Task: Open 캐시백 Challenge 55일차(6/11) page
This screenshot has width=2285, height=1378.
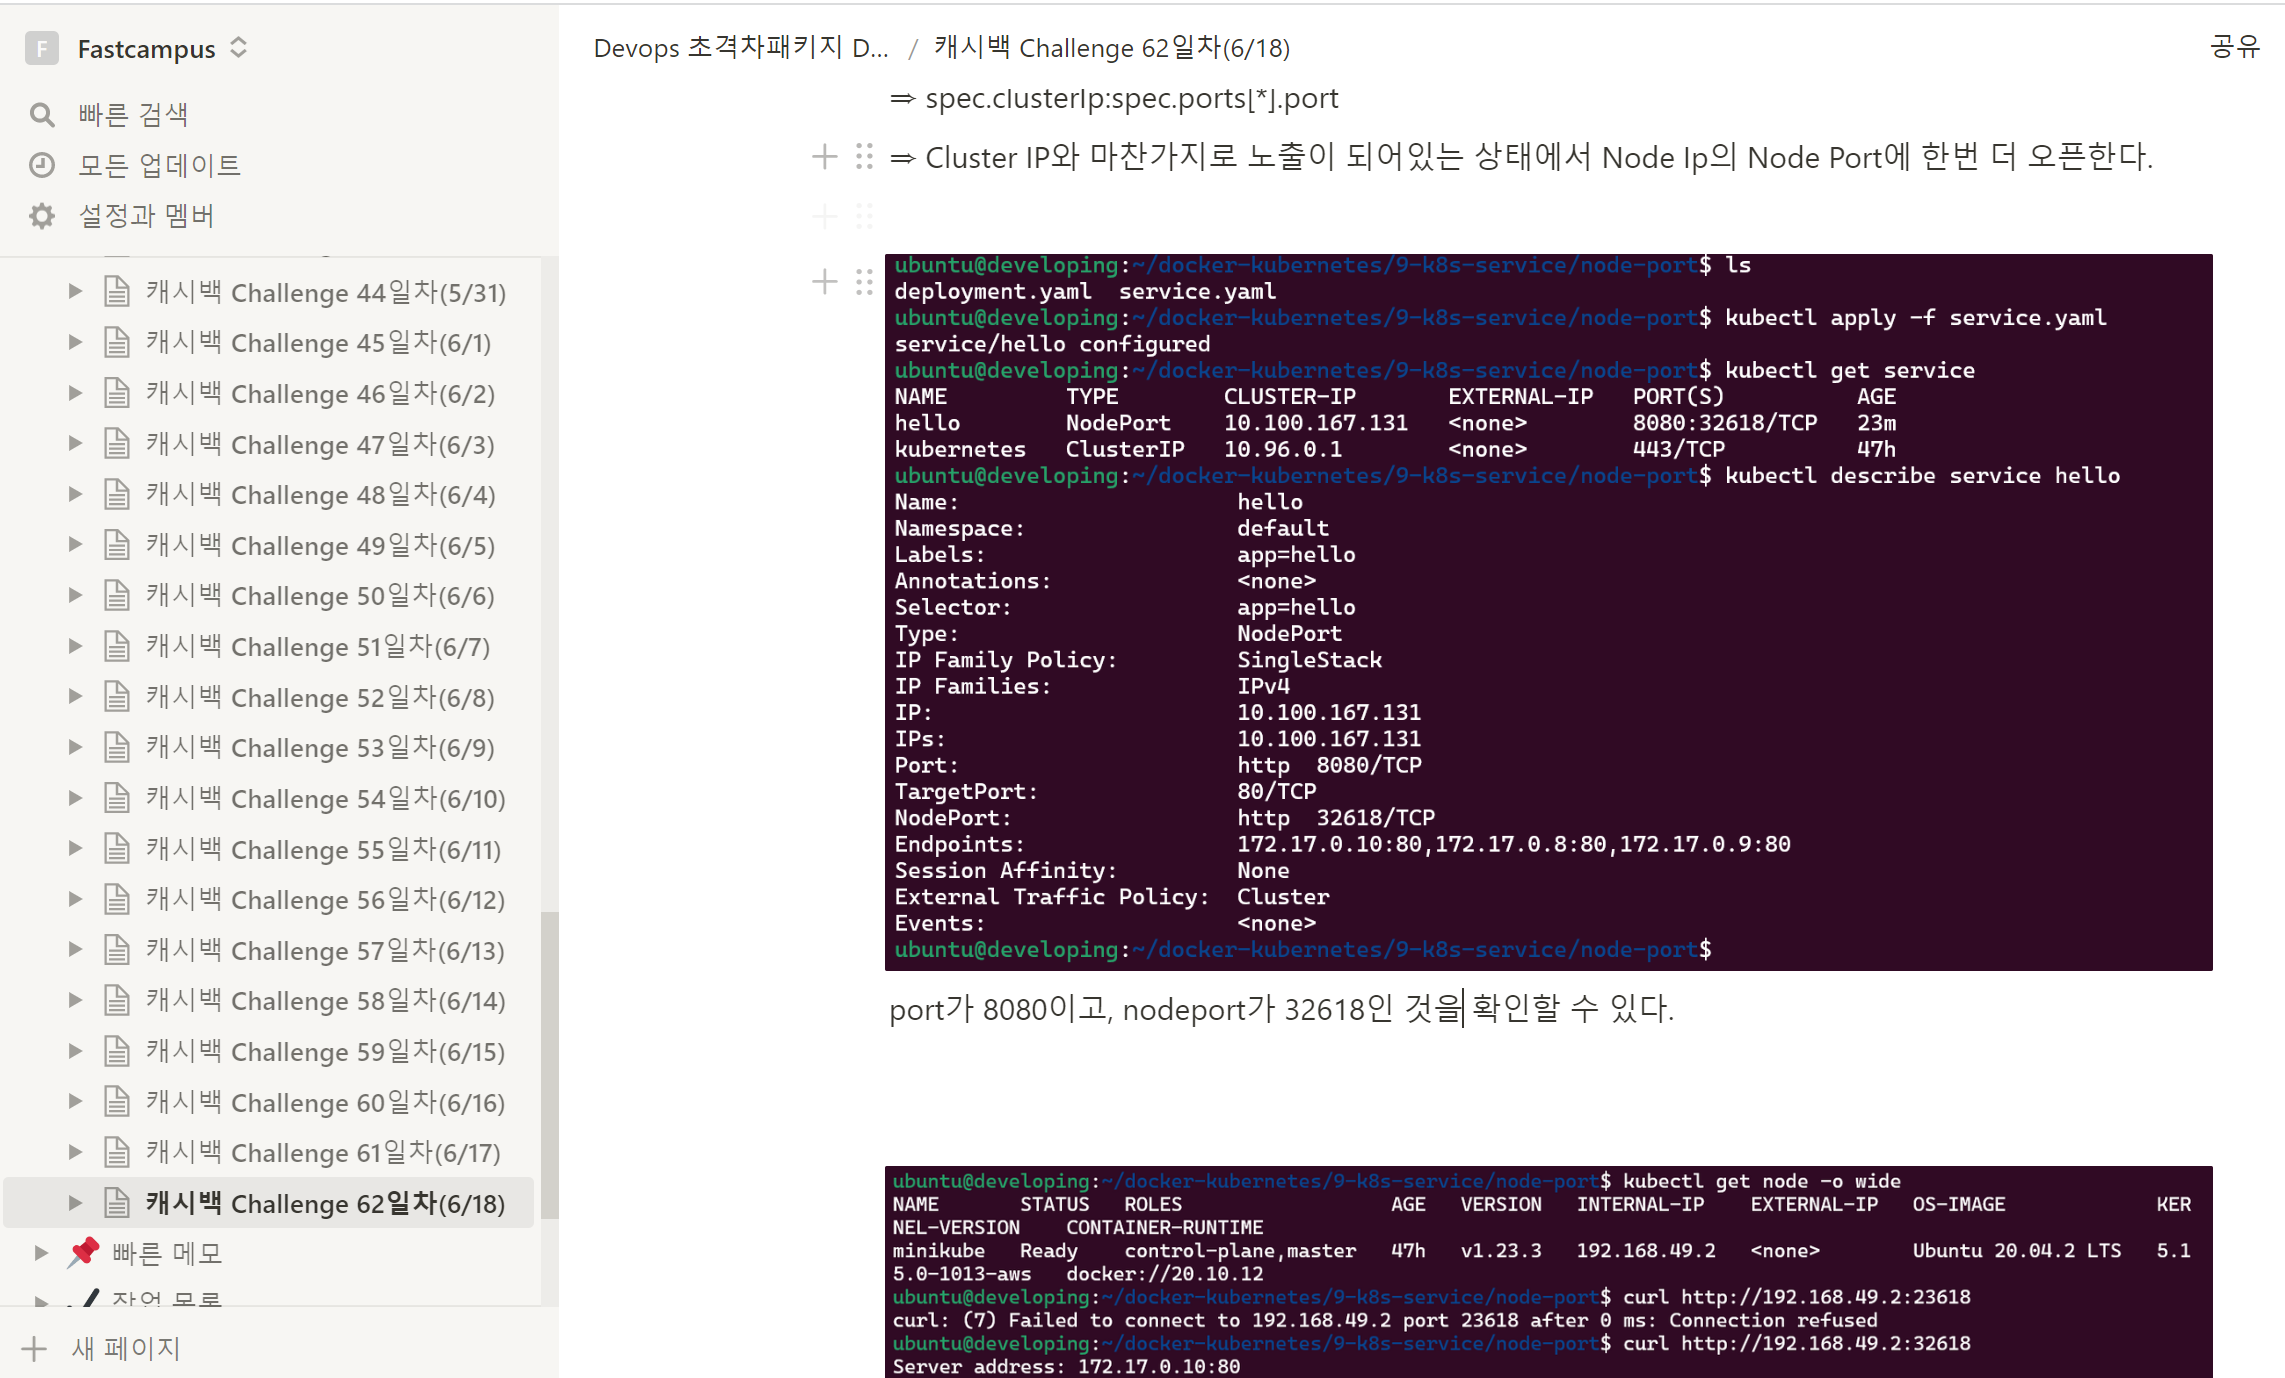Action: point(324,850)
